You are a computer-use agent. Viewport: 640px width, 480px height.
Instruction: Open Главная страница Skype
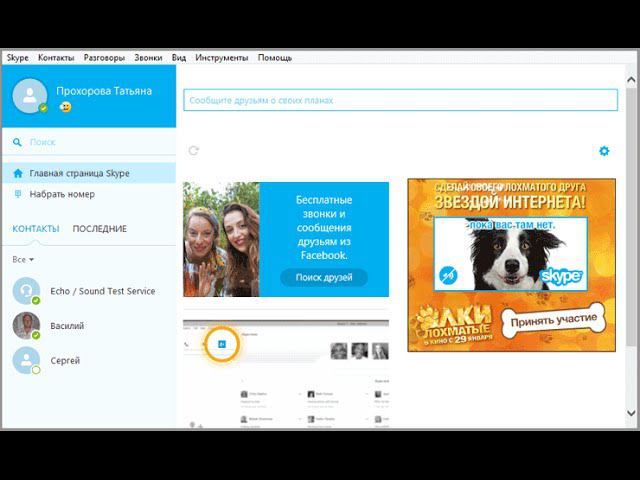(89, 173)
